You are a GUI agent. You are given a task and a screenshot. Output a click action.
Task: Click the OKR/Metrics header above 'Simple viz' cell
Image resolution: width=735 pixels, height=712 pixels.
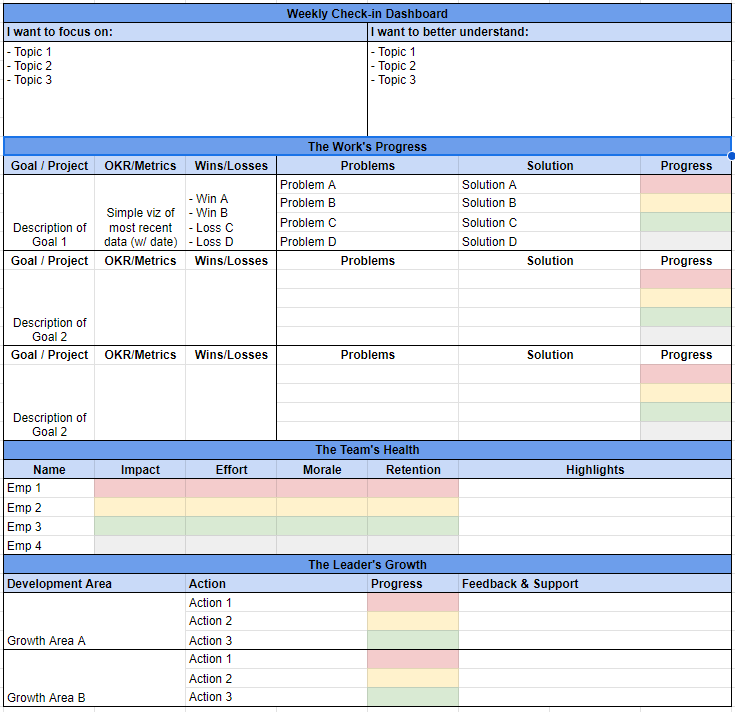point(140,165)
